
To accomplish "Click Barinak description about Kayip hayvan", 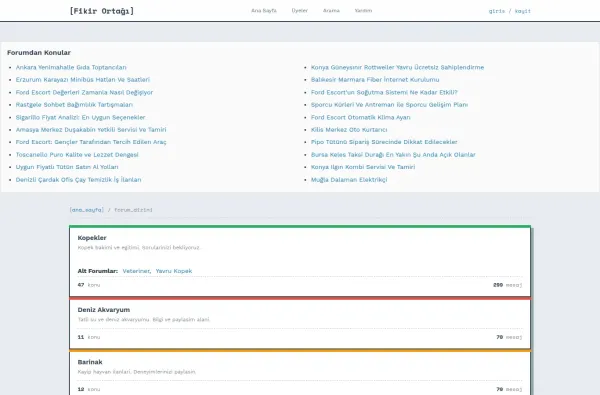I will [x=137, y=372].
